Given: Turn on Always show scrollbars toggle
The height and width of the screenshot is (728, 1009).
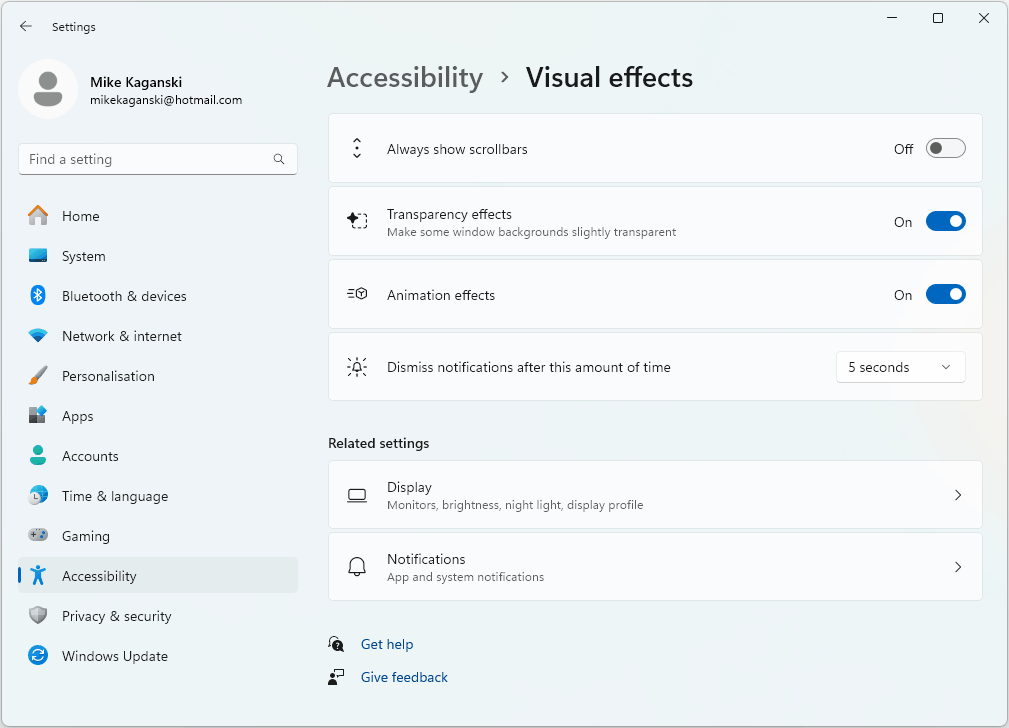Looking at the screenshot, I should [945, 149].
